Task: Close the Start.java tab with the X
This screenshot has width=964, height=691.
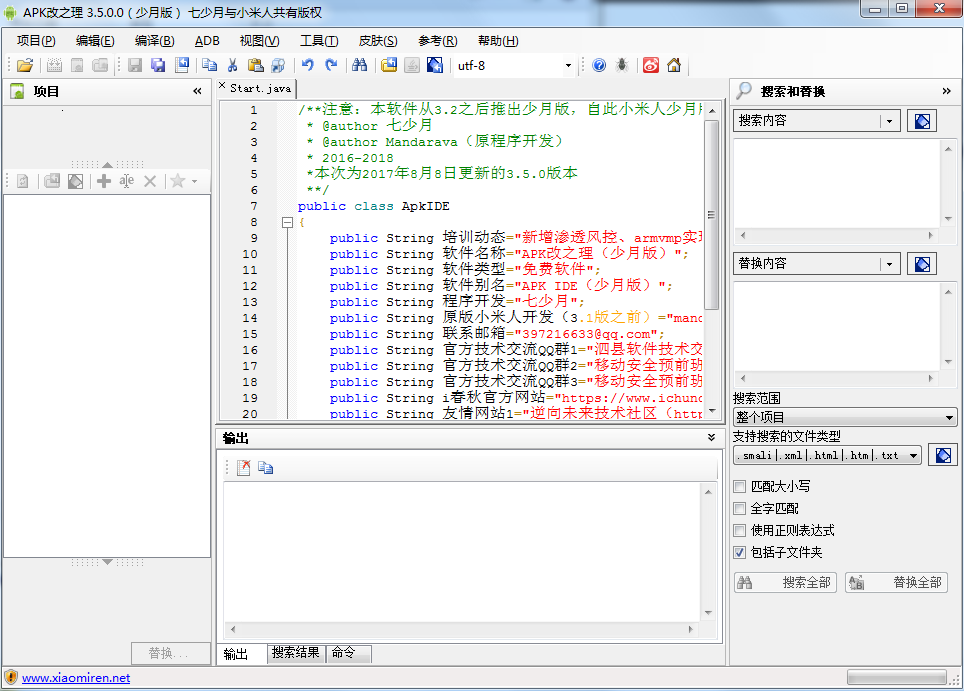Action: pos(222,86)
